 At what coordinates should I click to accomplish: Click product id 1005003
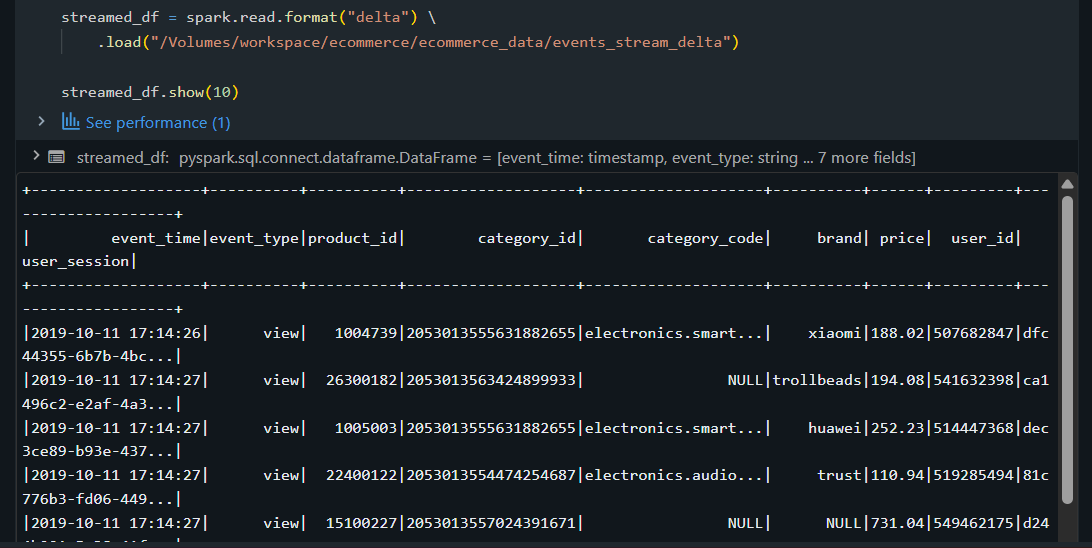pyautogui.click(x=366, y=428)
